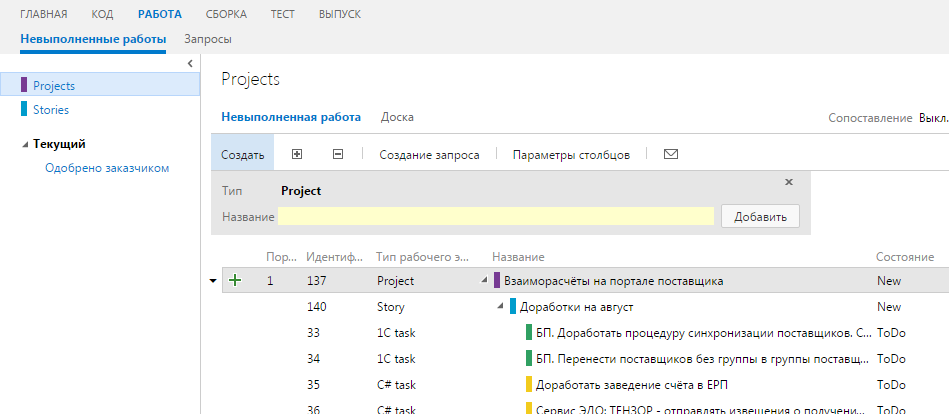Open the 'Запросы' sub-tab
The image size is (949, 414).
(x=208, y=39)
